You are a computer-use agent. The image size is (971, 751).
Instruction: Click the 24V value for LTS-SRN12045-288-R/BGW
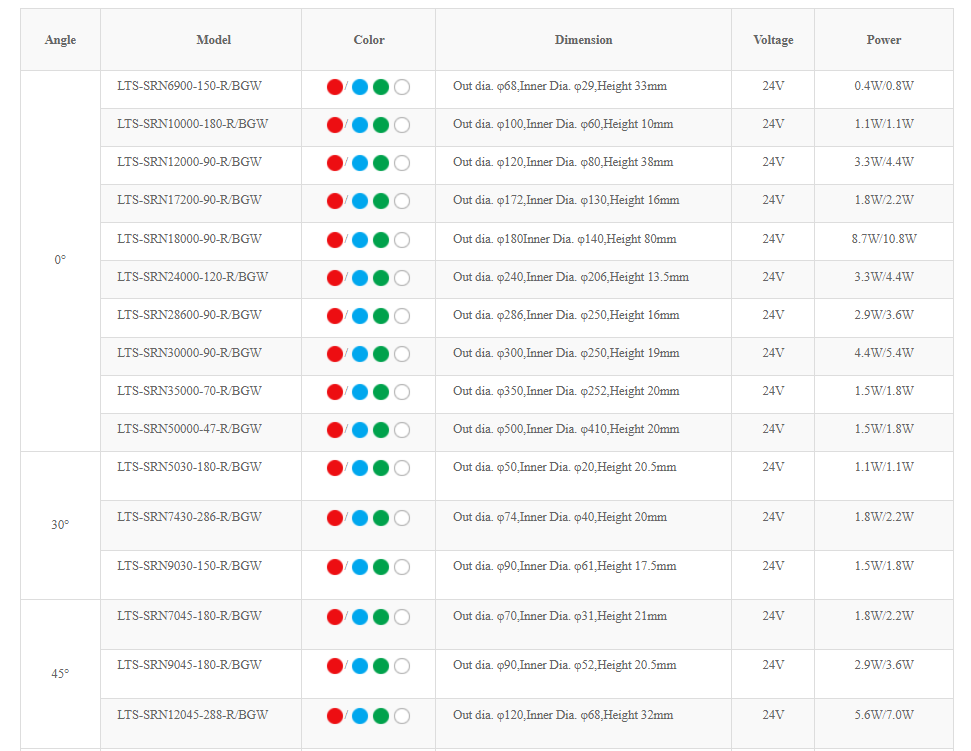coord(773,715)
